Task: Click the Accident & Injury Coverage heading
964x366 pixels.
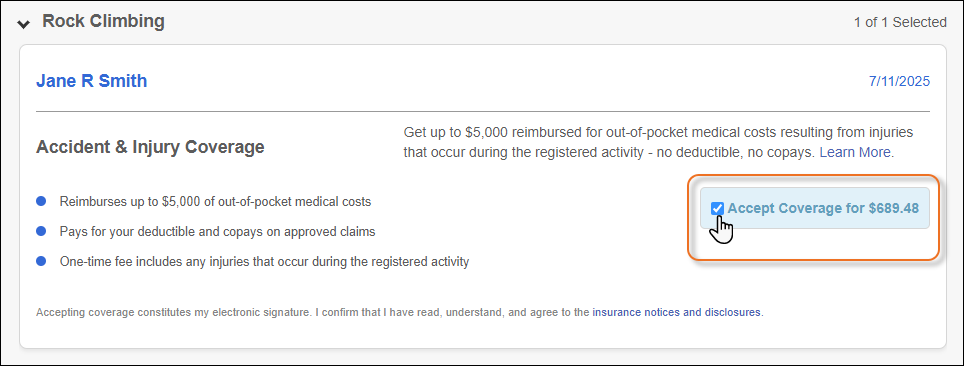Action: click(x=150, y=147)
